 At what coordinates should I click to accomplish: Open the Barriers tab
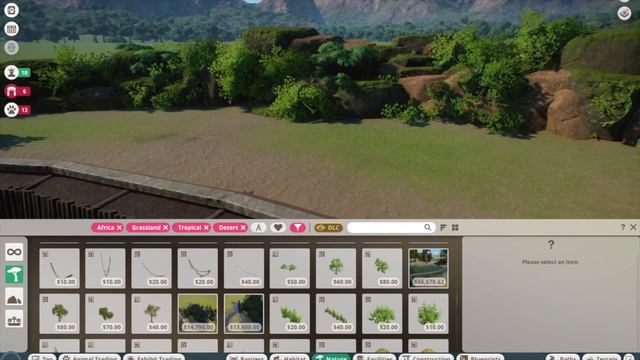pos(247,357)
